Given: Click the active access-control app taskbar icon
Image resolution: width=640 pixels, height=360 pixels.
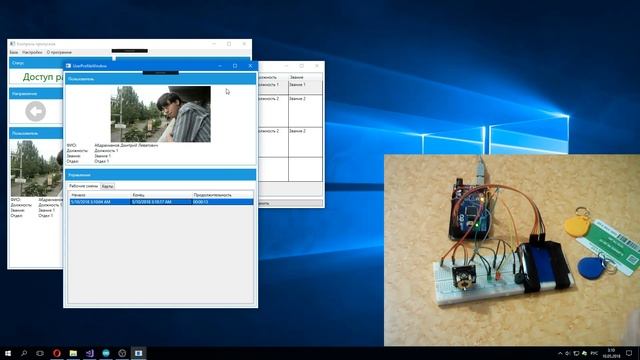Looking at the screenshot, I should click(138, 353).
